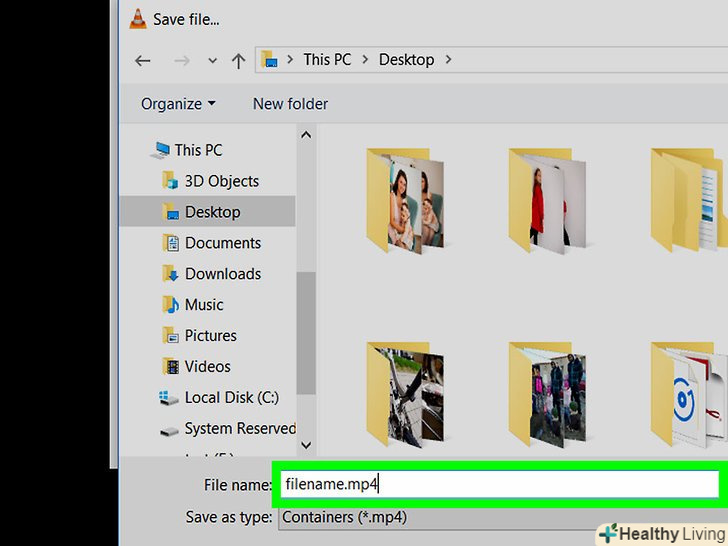Click the File name input field
The image size is (728, 546).
click(x=500, y=484)
